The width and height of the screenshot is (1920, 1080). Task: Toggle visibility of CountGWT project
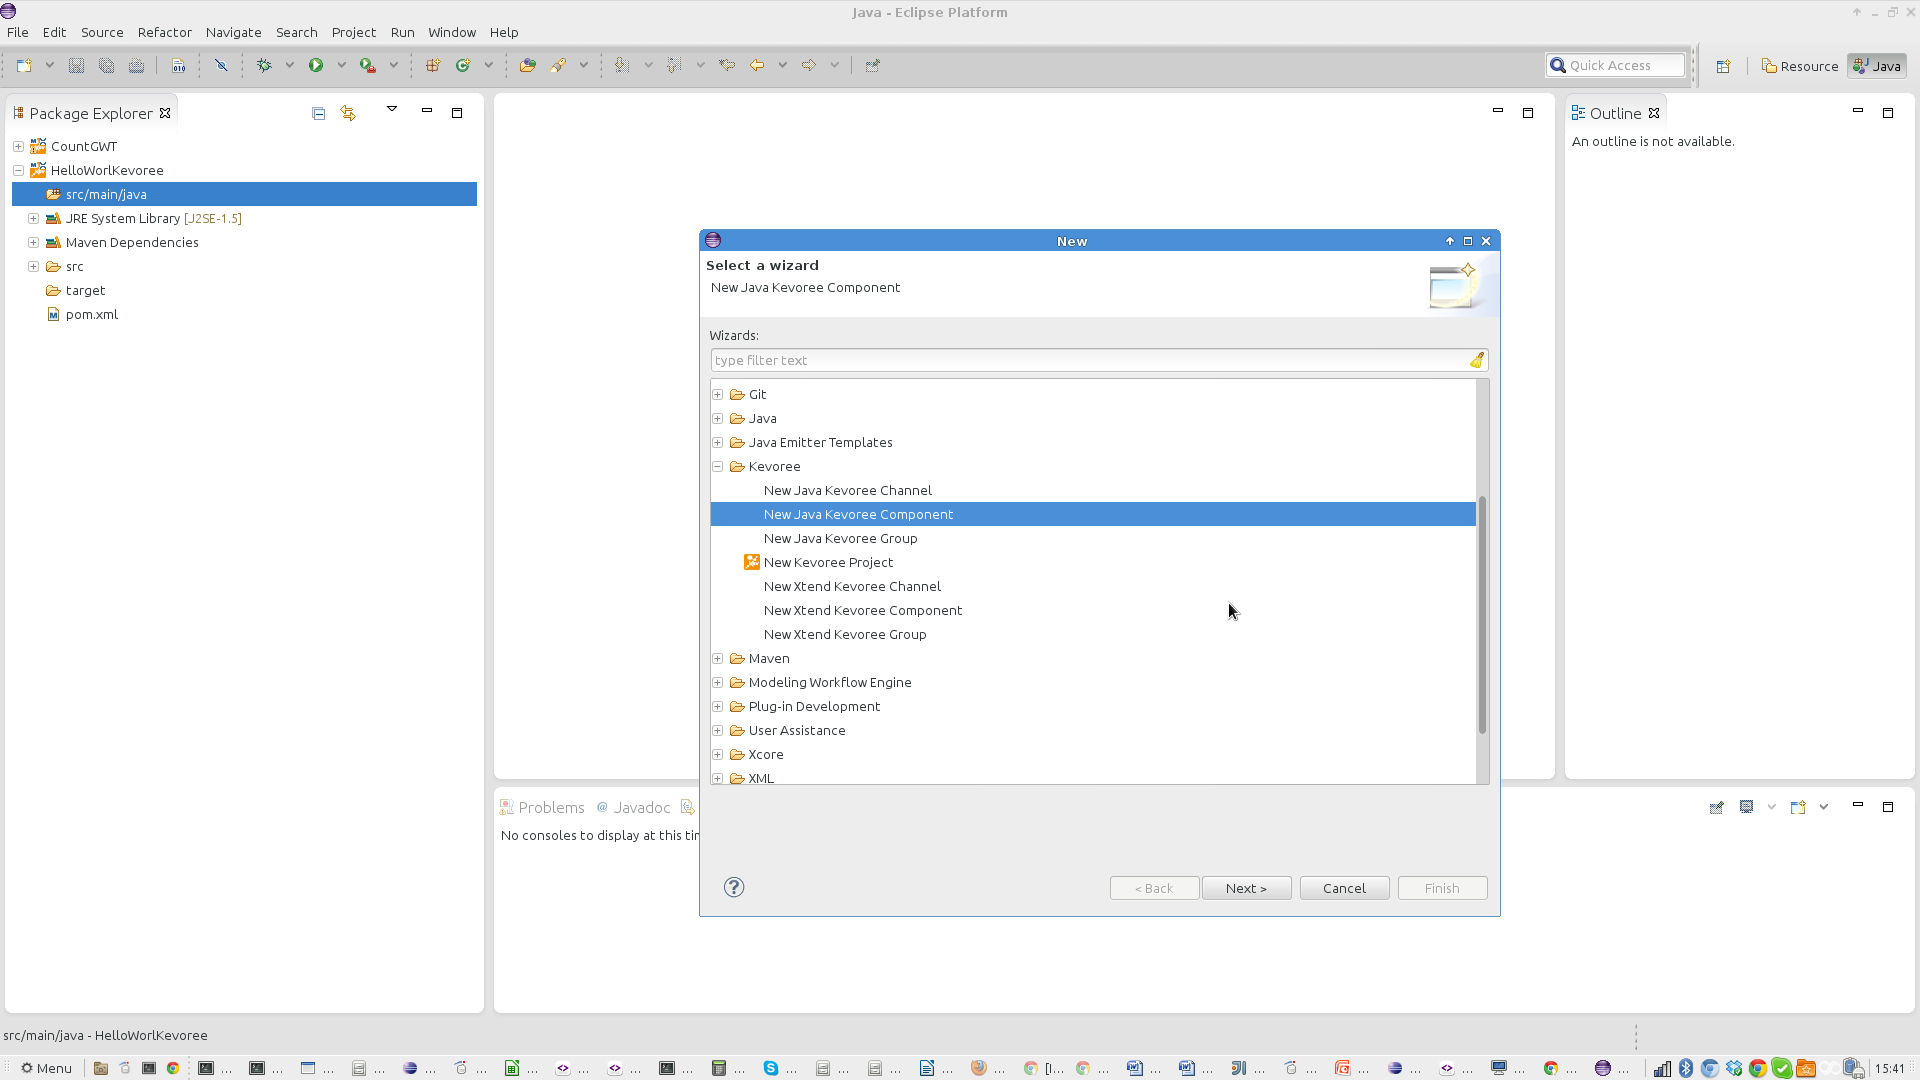coord(17,145)
